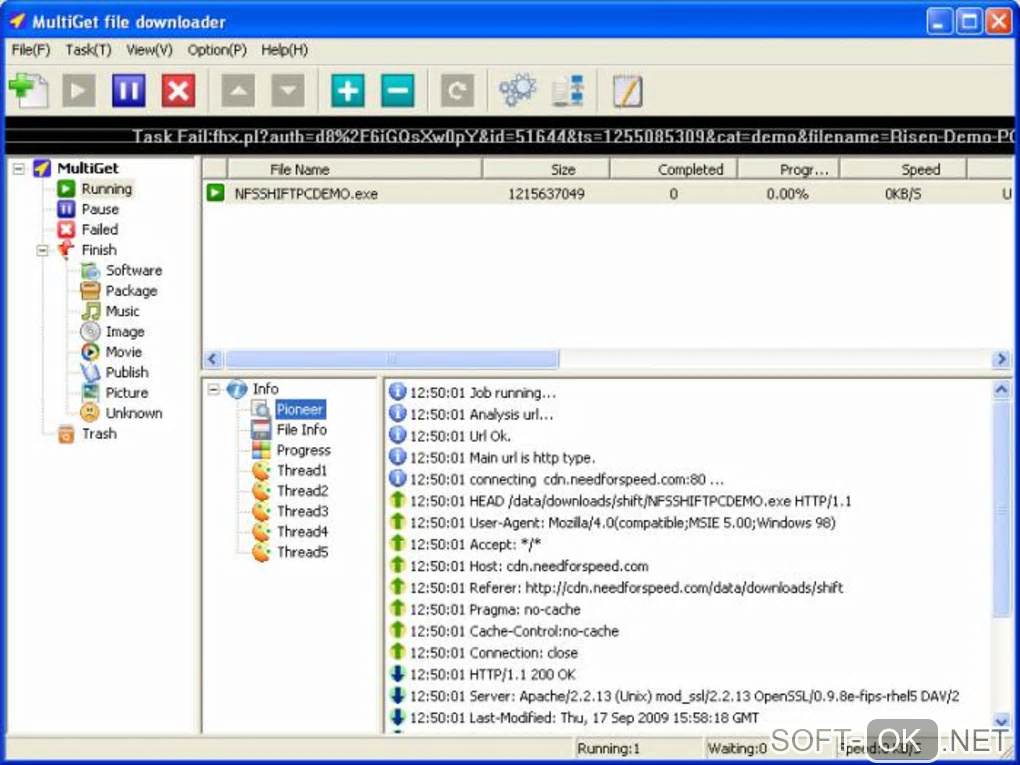The height and width of the screenshot is (765, 1020).
Task: Click the red X delete task button
Action: pos(178,90)
